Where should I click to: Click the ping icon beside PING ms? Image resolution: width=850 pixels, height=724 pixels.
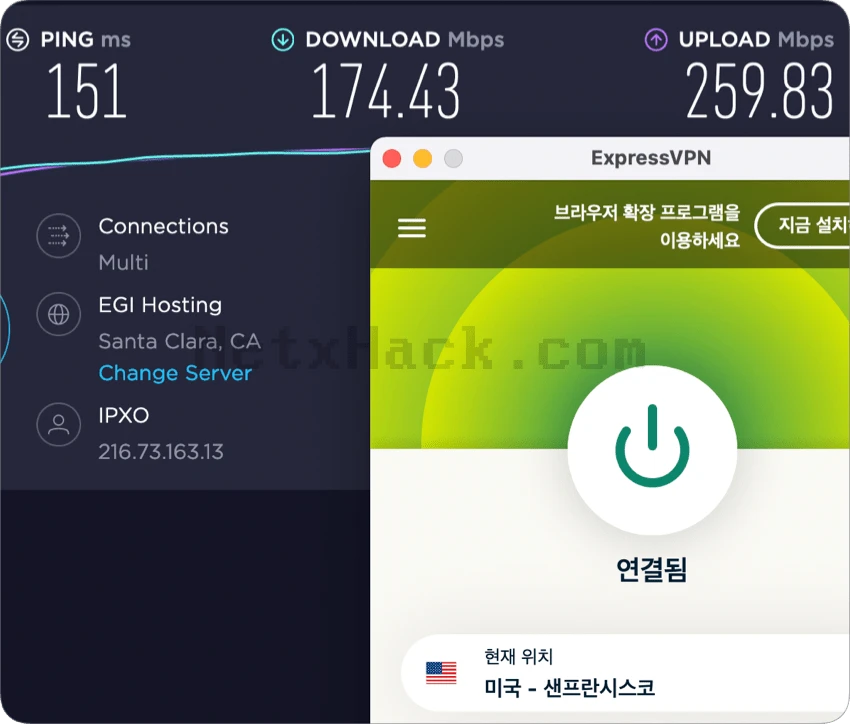(x=17, y=40)
